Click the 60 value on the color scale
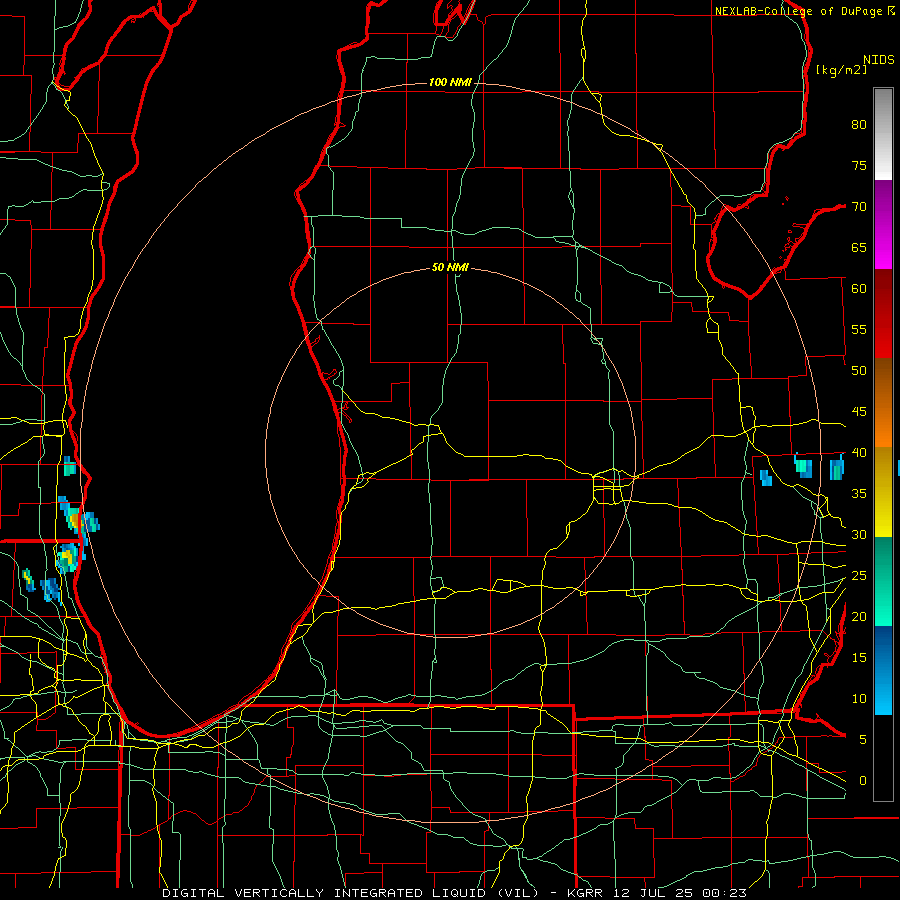The image size is (900, 900). point(859,289)
